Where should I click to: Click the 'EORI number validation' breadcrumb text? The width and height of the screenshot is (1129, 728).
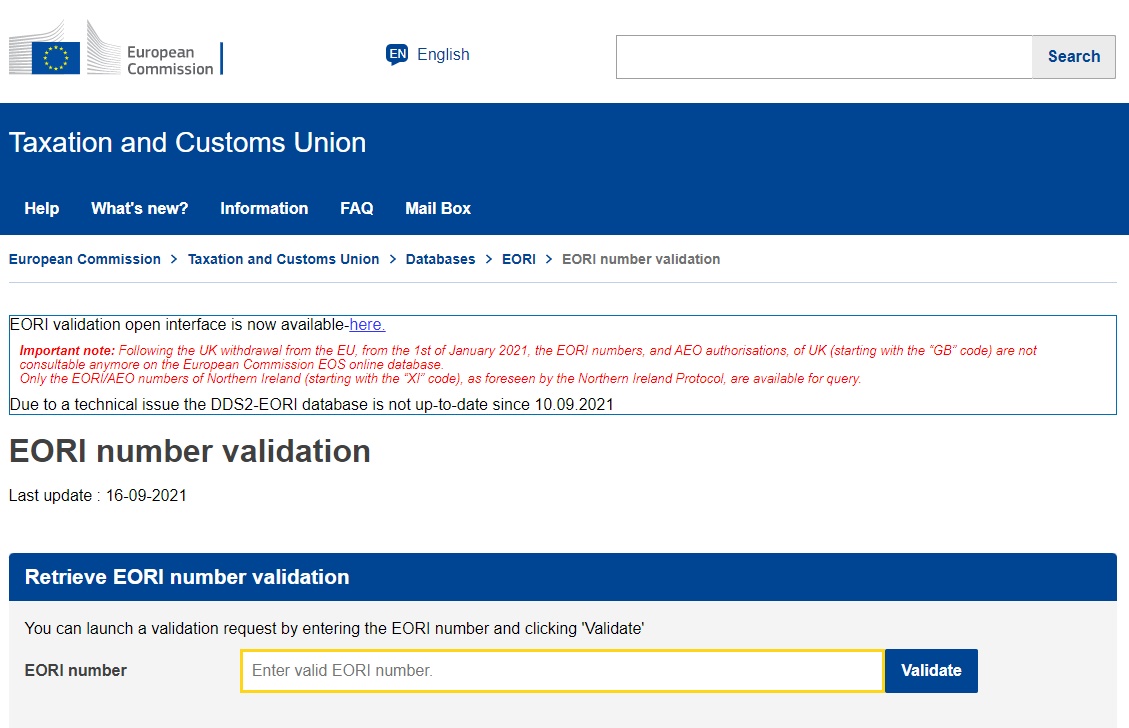pyautogui.click(x=641, y=259)
